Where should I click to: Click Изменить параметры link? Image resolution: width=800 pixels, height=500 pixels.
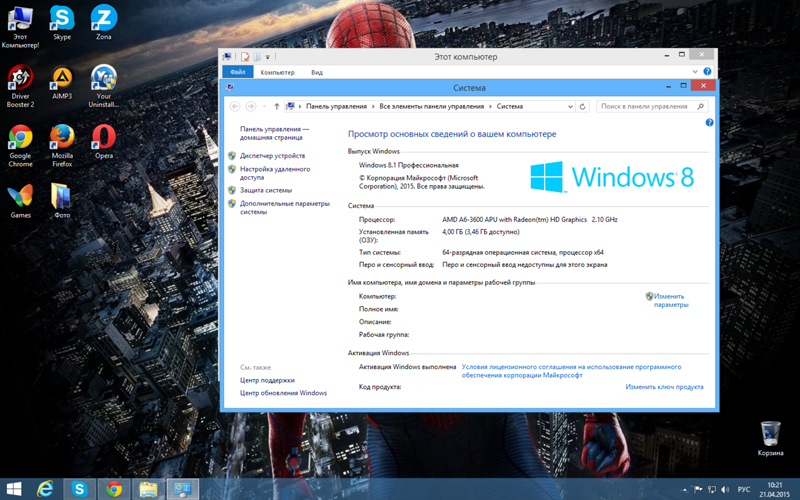tap(671, 300)
